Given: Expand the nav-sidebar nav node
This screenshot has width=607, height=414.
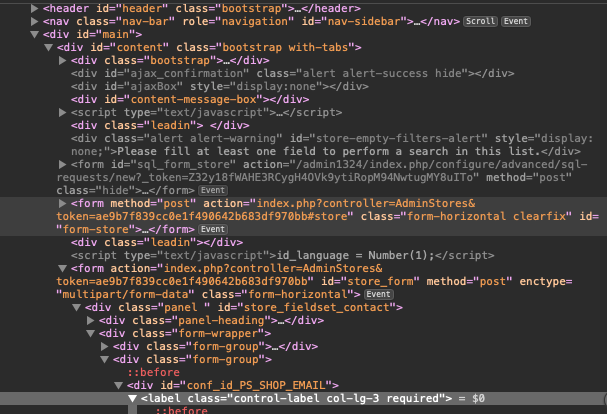Looking at the screenshot, I should (34, 21).
